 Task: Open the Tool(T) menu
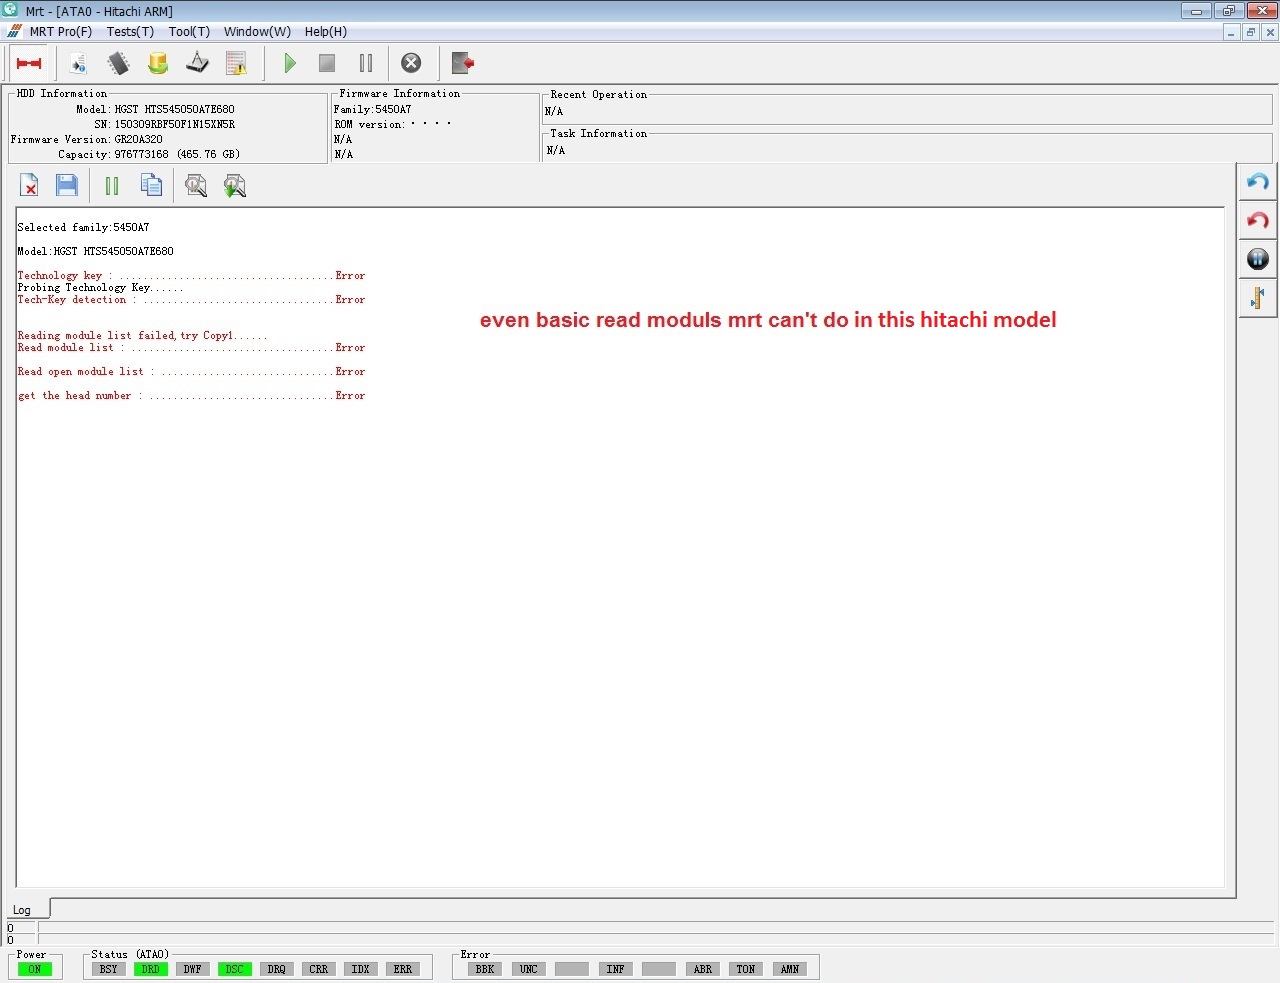pyautogui.click(x=189, y=32)
